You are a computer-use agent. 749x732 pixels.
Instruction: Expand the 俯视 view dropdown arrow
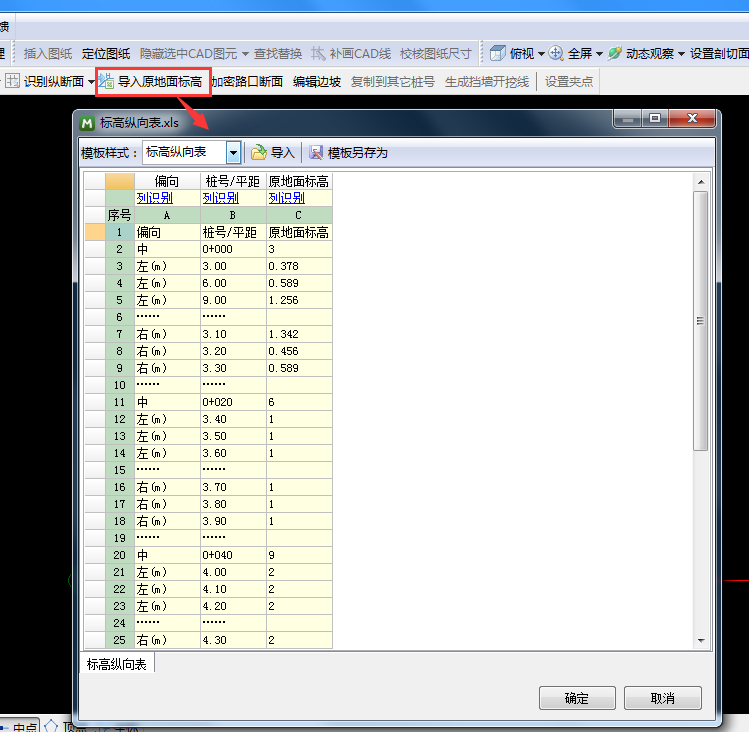pos(541,53)
